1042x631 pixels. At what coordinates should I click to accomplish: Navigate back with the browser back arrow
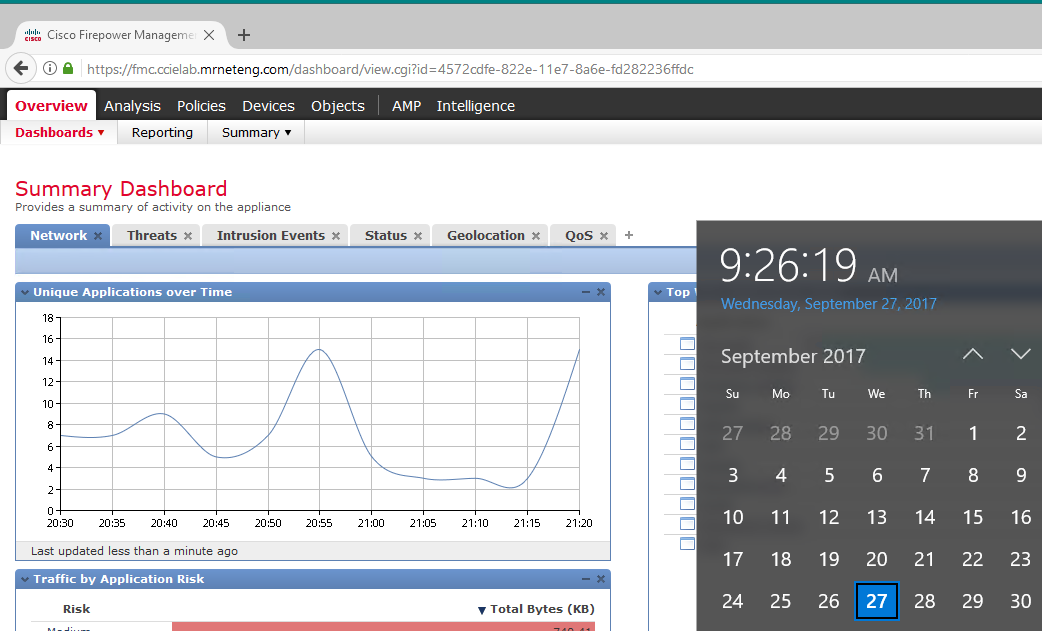point(21,69)
